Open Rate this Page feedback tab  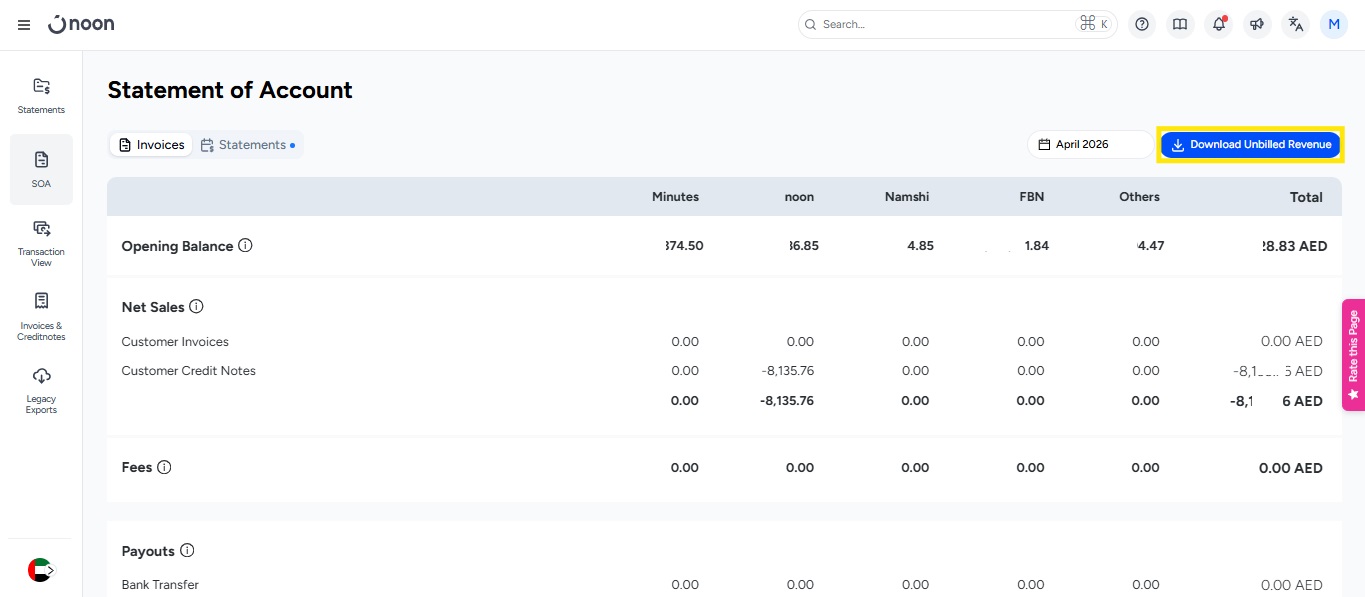1353,355
